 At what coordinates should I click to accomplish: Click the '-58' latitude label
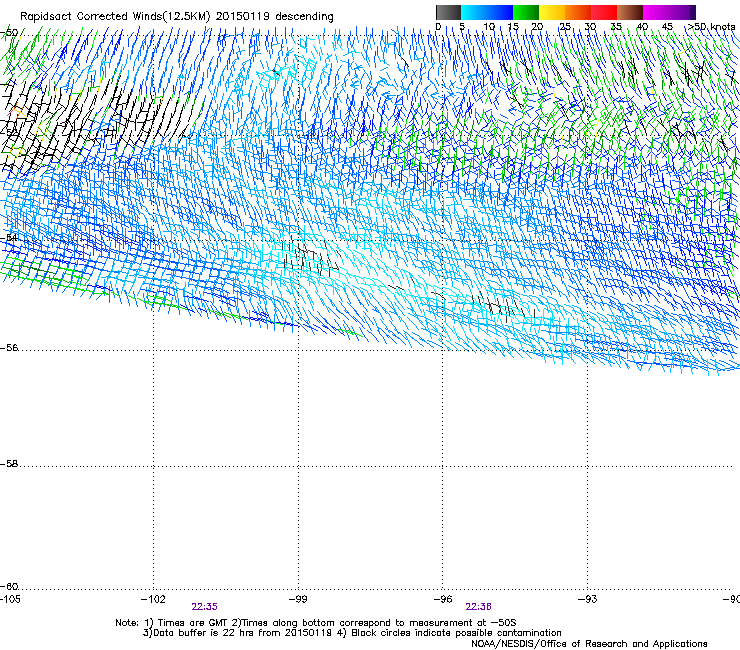9,464
